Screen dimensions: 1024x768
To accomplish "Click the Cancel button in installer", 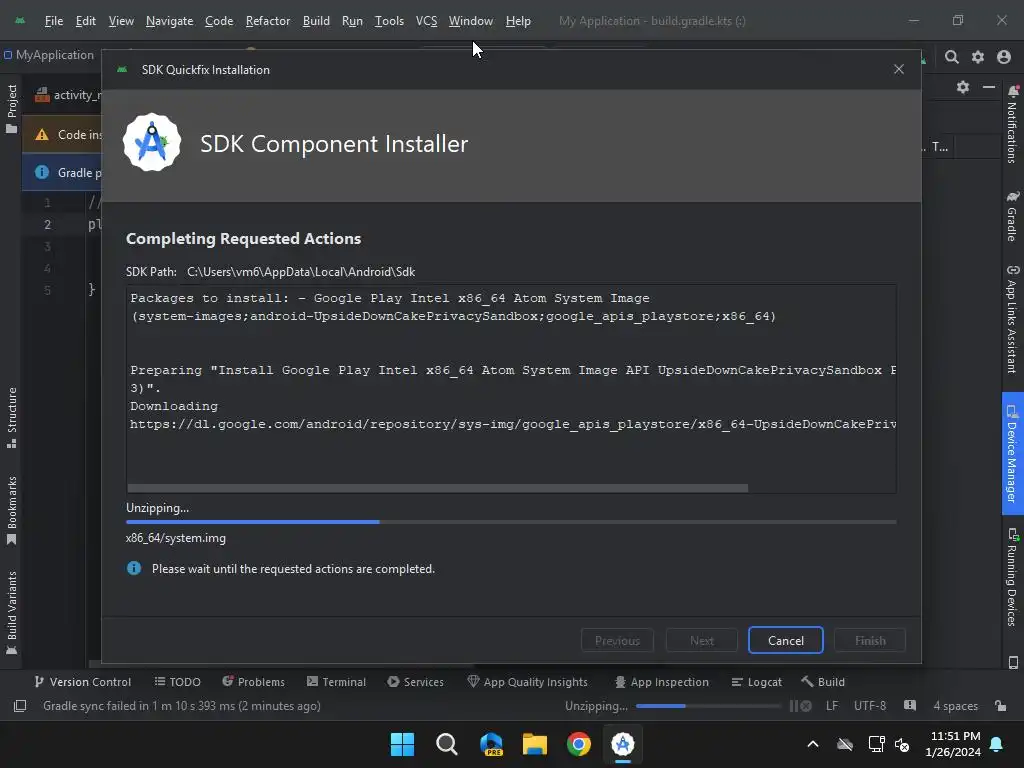I will [x=786, y=641].
